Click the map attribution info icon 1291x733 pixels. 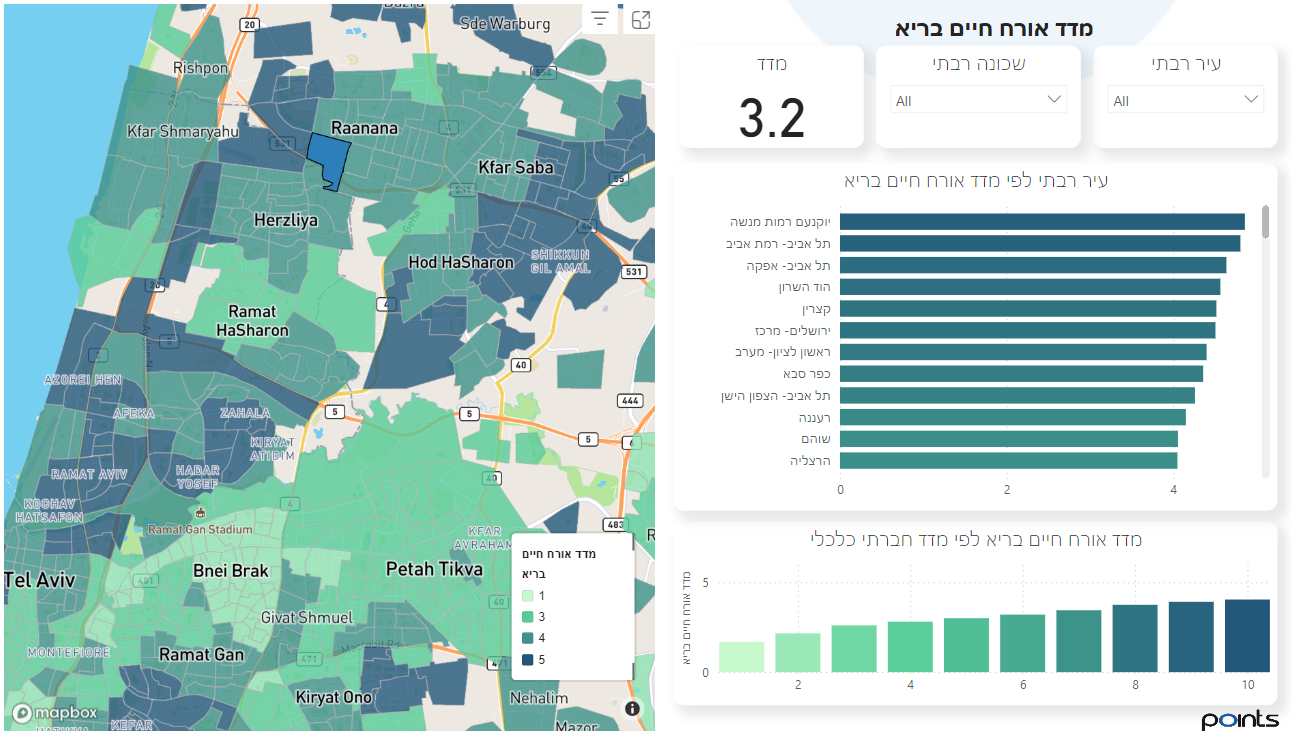(632, 708)
